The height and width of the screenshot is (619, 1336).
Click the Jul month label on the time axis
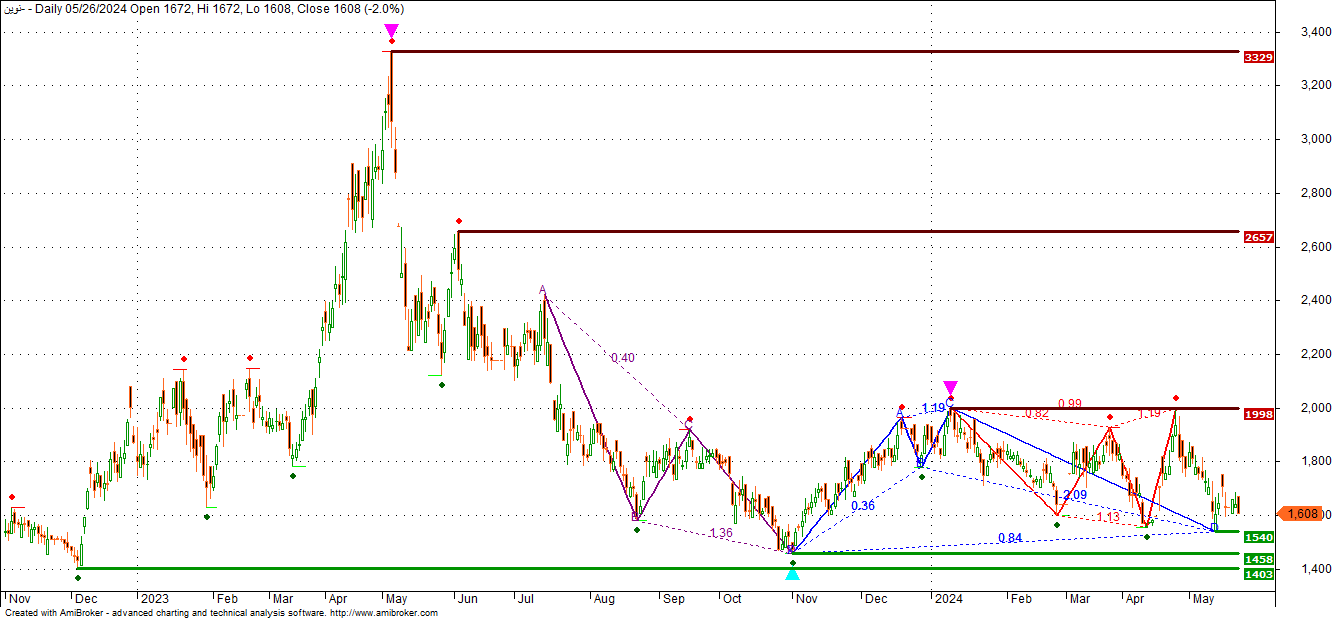pyautogui.click(x=526, y=598)
